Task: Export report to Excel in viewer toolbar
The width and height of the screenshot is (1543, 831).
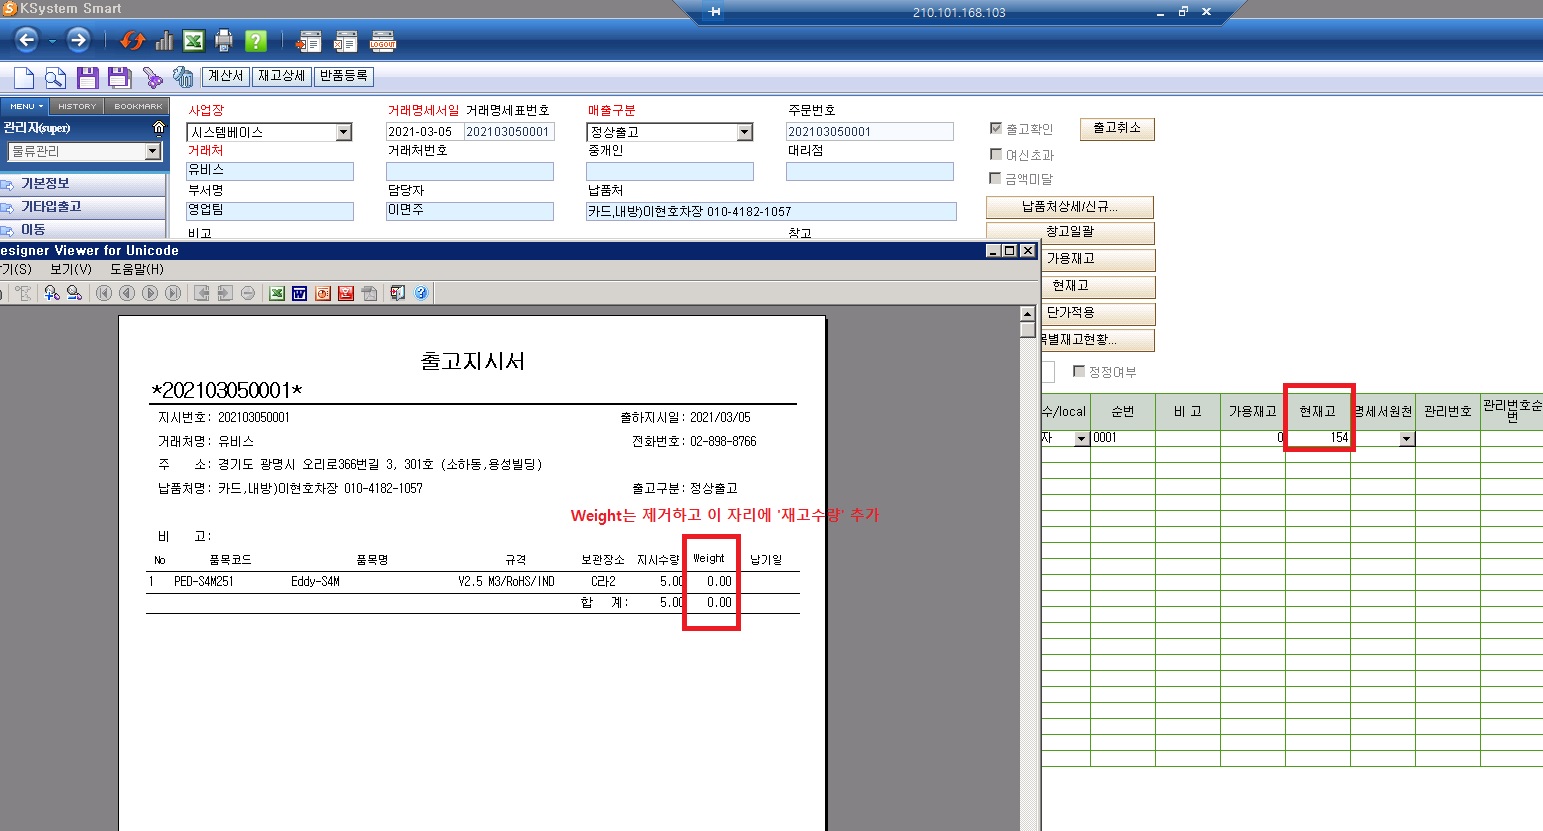Action: click(277, 293)
